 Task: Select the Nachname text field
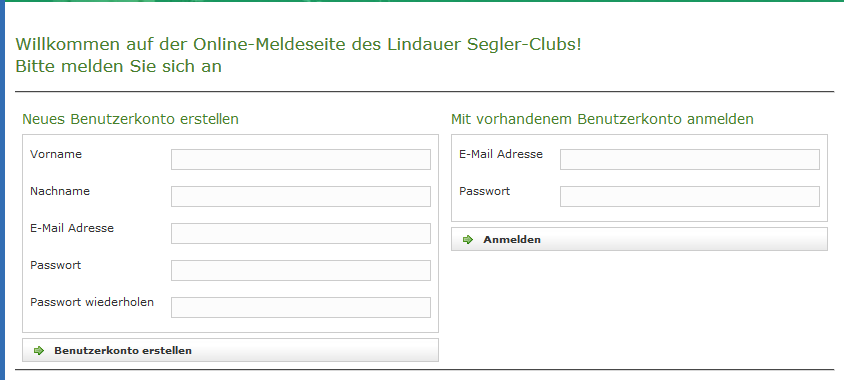[x=301, y=196]
